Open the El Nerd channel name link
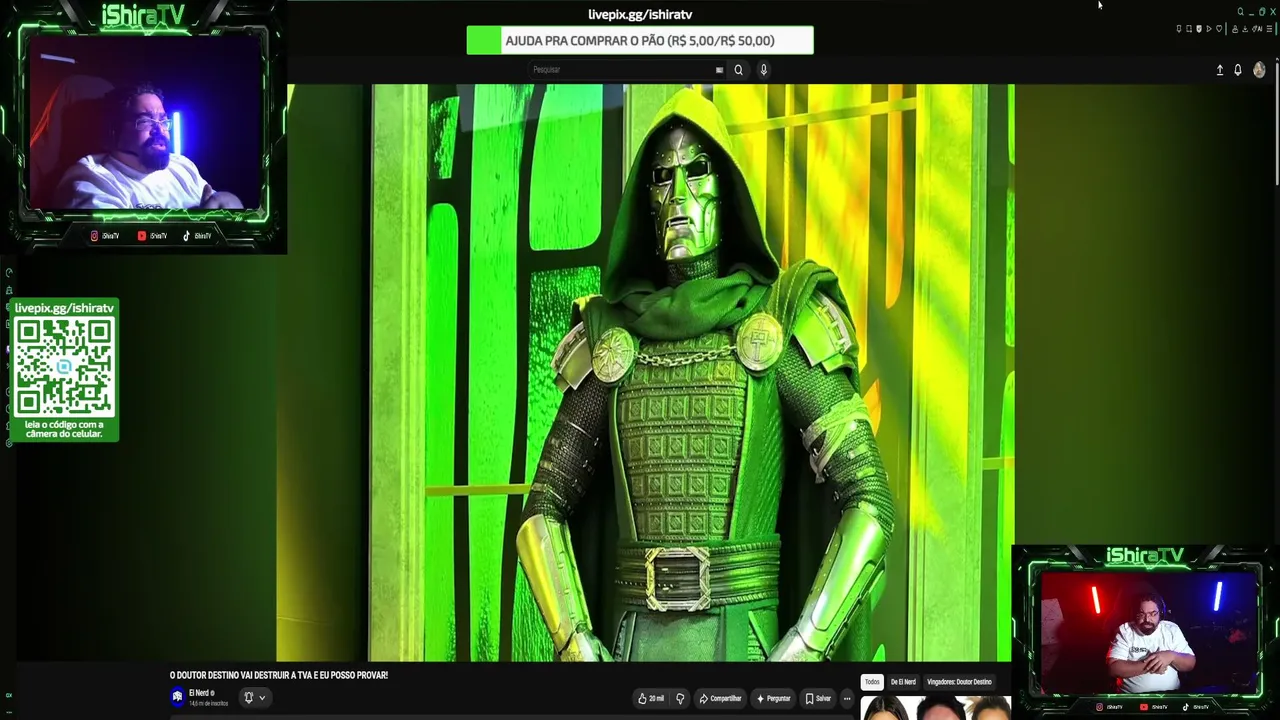Viewport: 1280px width, 720px height. pyautogui.click(x=198, y=693)
